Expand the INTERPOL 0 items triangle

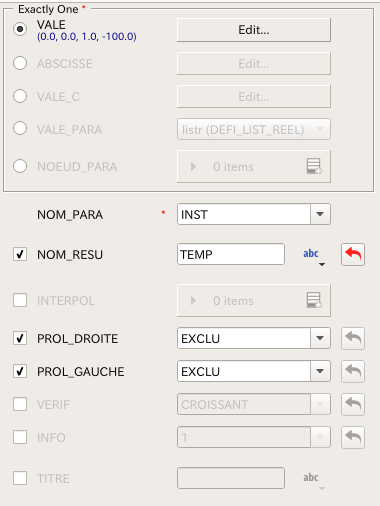click(x=193, y=301)
